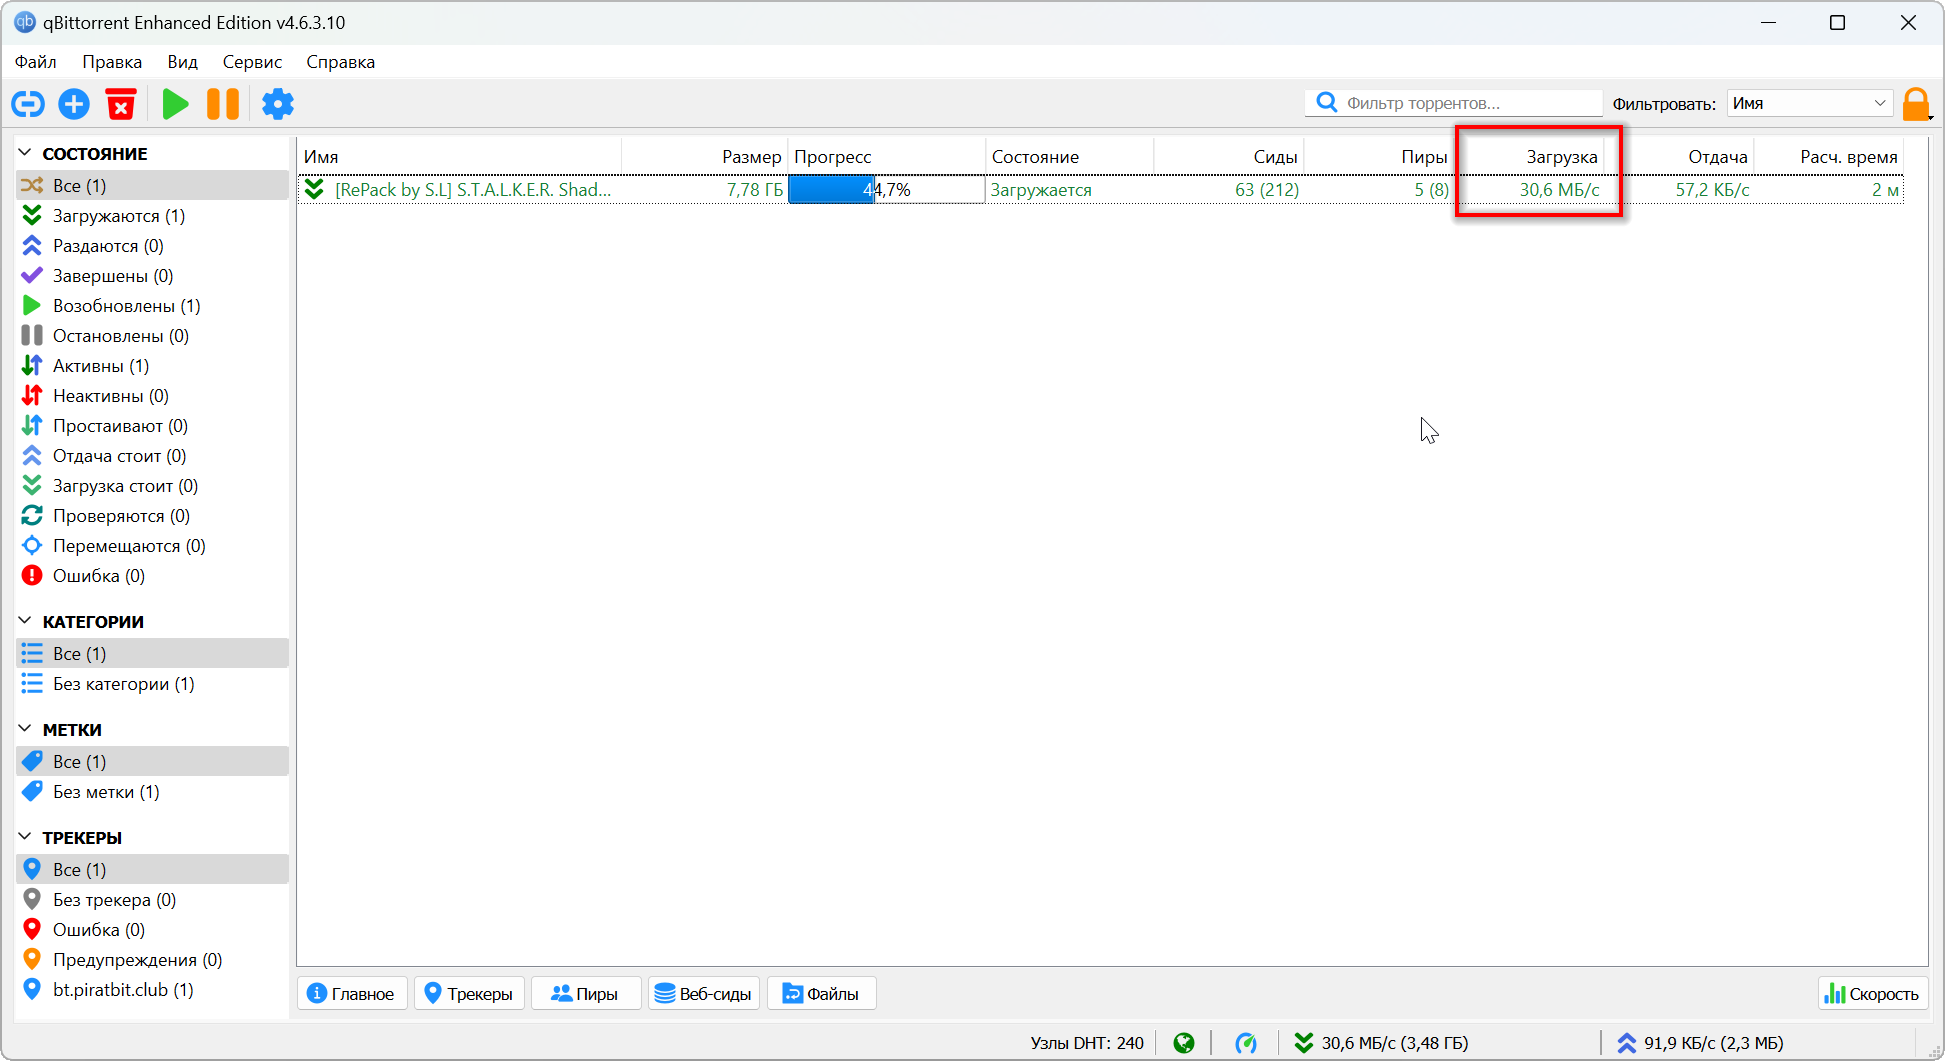This screenshot has width=1945, height=1061.
Task: Select the Загружаются (1) status filter
Action: 153,216
